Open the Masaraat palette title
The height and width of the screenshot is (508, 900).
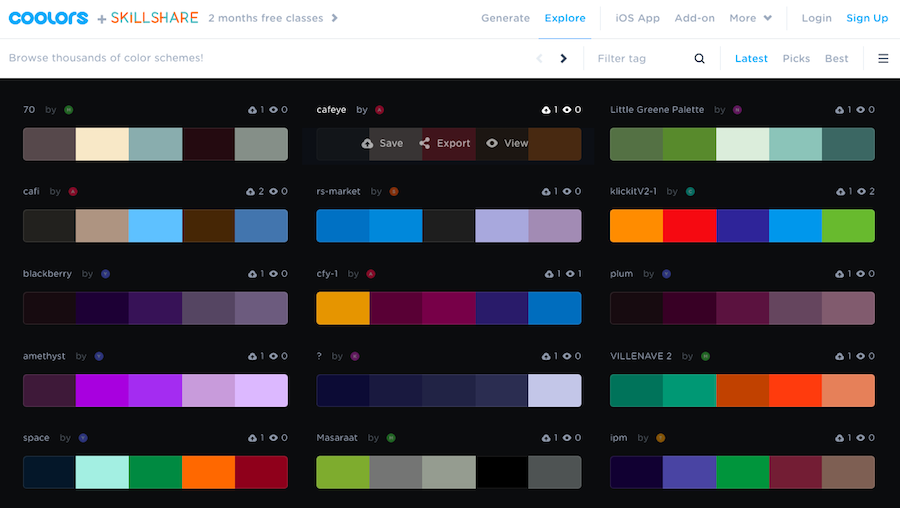click(337, 438)
